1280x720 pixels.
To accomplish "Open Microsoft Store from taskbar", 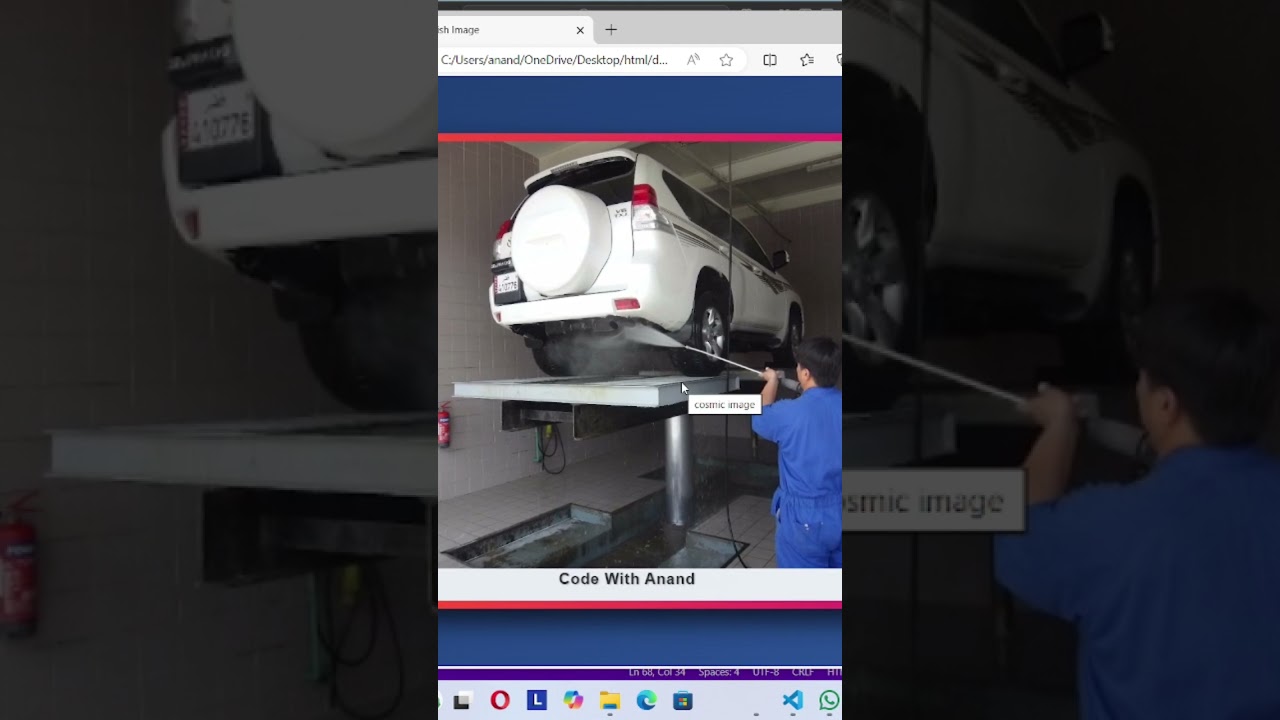I will [x=683, y=700].
